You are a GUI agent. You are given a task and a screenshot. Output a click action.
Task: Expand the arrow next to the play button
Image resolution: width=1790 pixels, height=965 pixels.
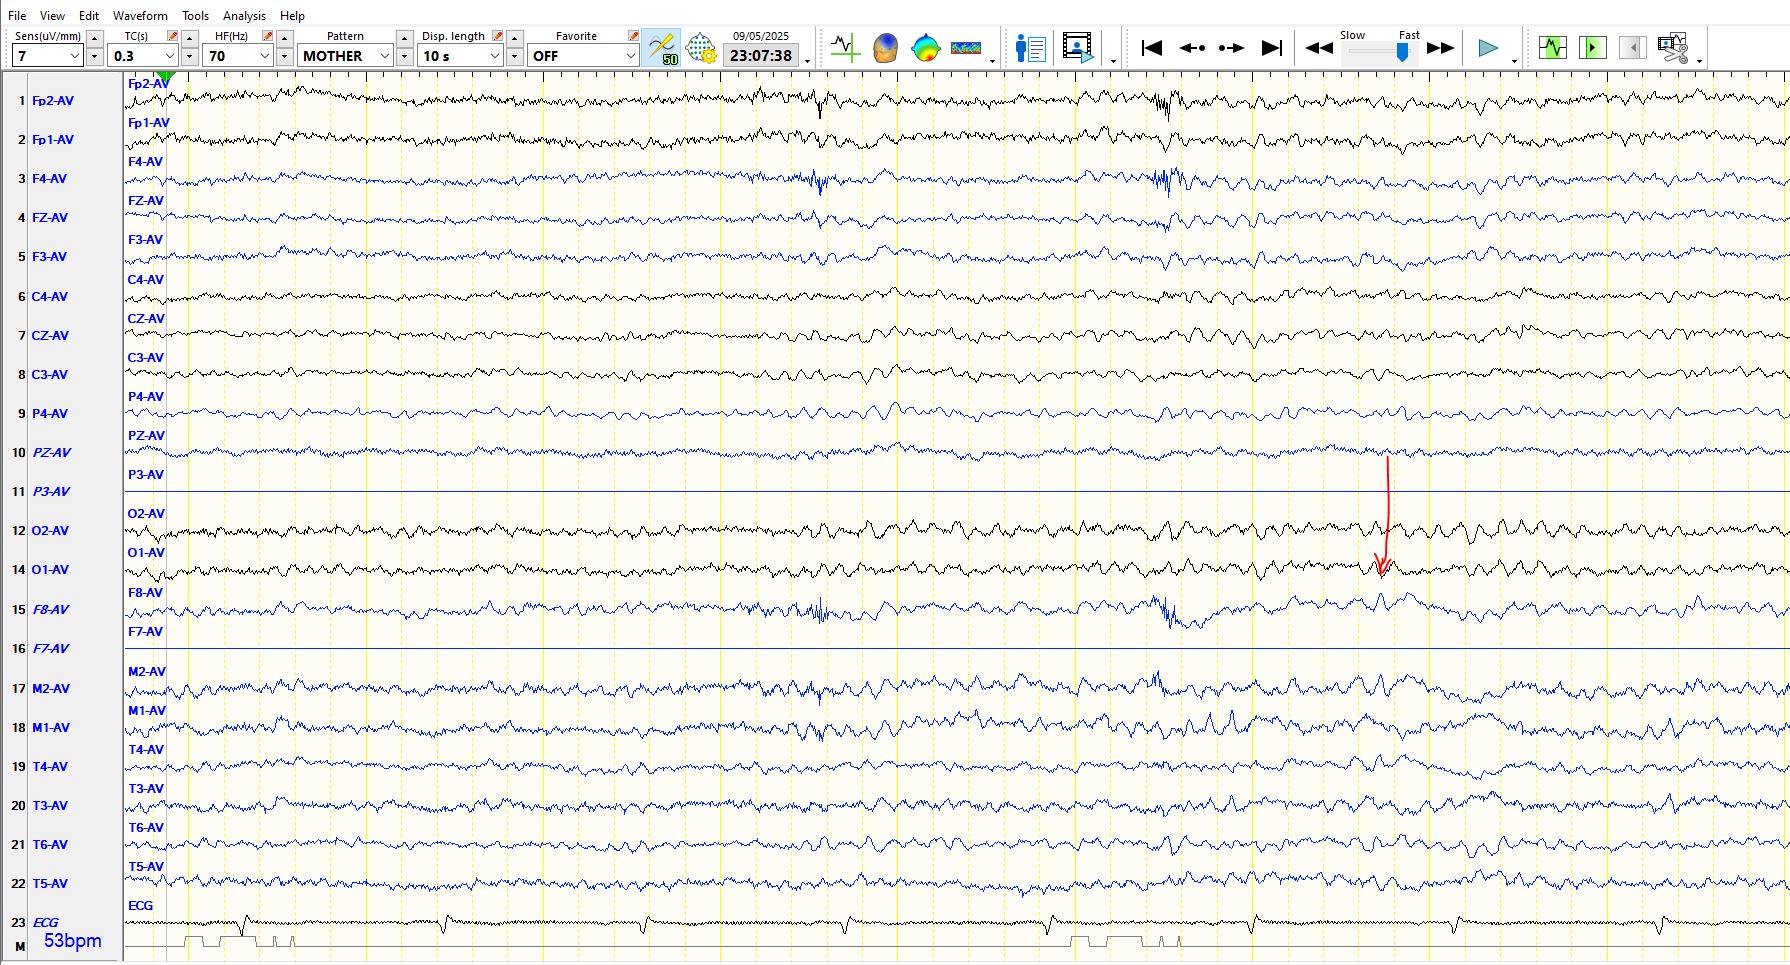click(x=1514, y=61)
